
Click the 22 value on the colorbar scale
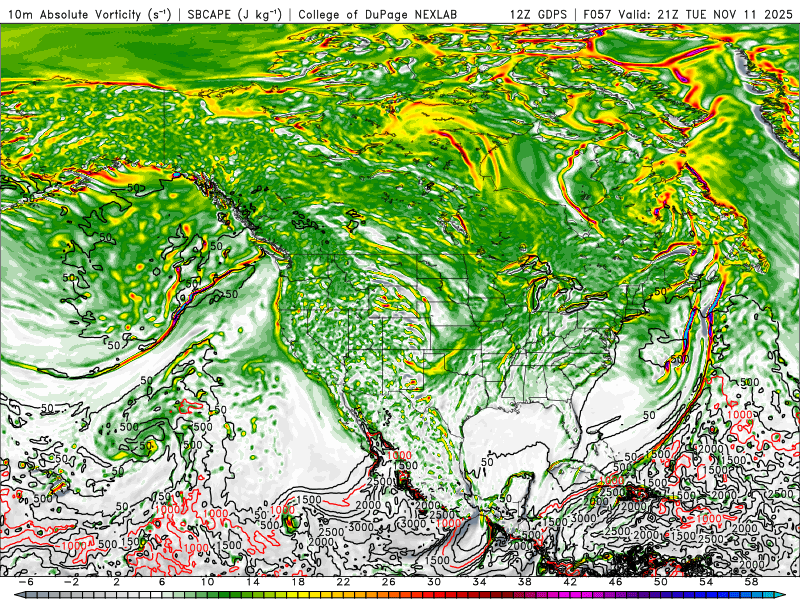[343, 582]
